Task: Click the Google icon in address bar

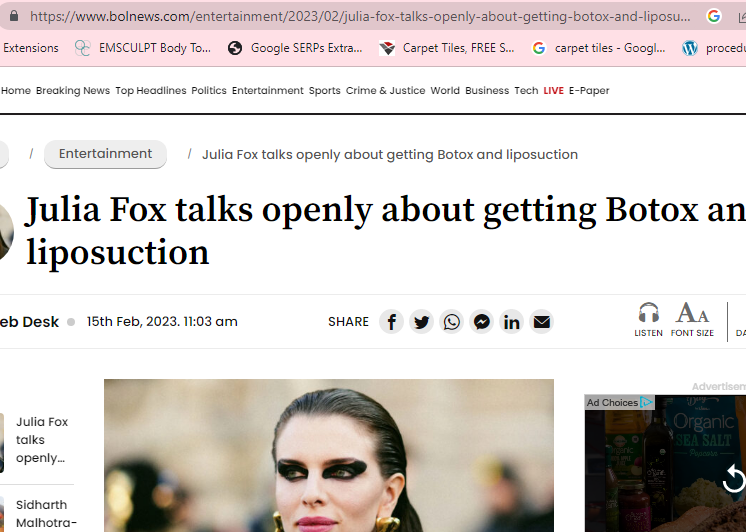Action: pyautogui.click(x=713, y=17)
